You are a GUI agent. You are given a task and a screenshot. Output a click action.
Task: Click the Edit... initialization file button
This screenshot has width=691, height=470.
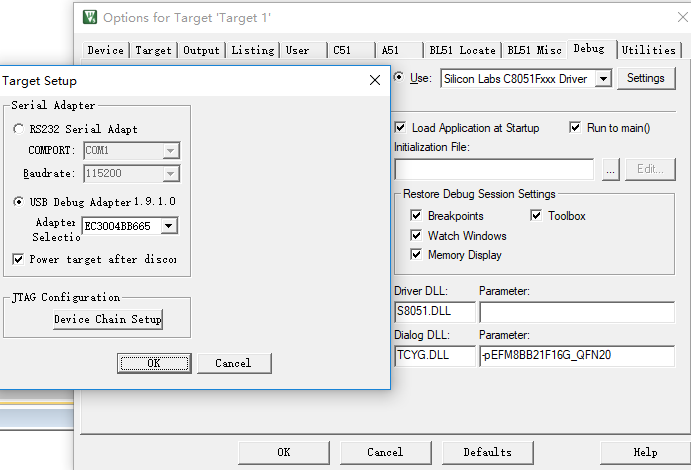(x=650, y=169)
